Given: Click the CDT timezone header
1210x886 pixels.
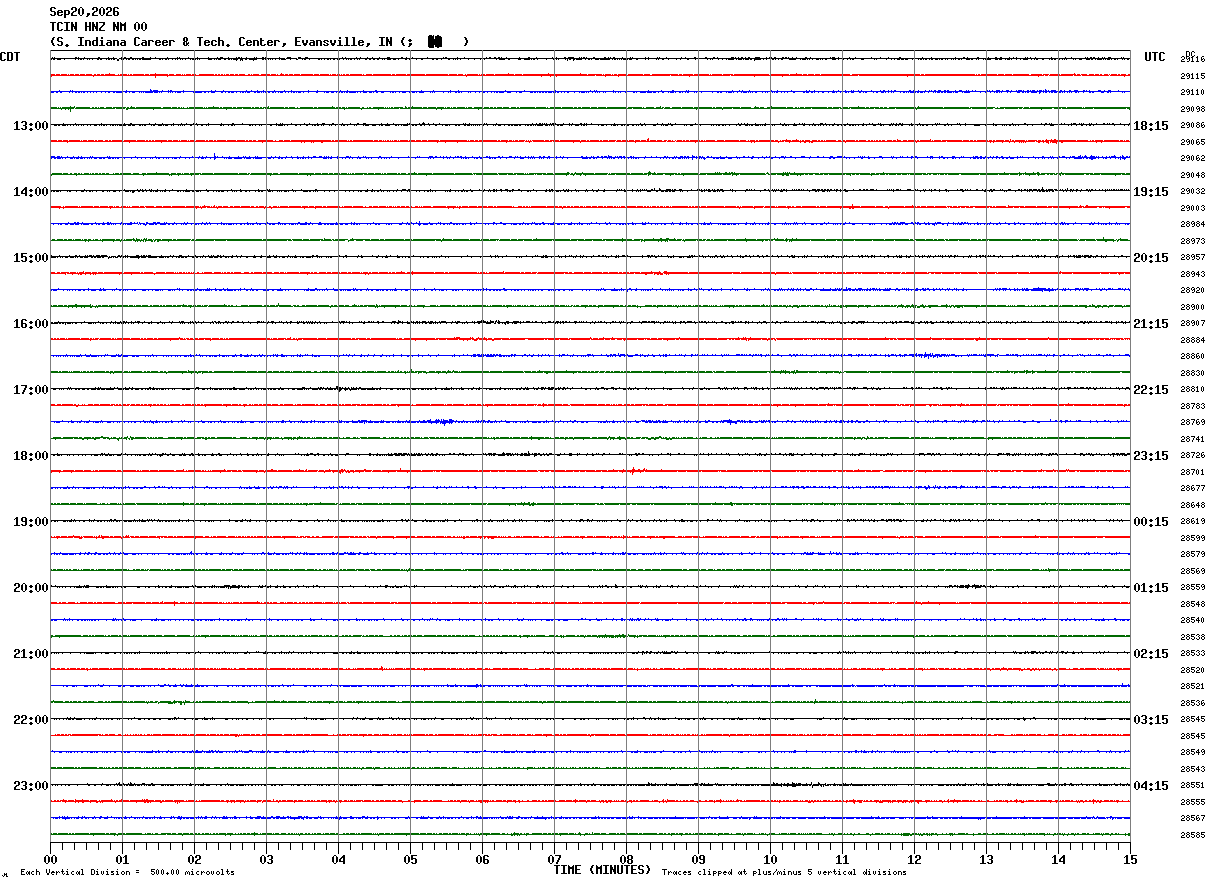Looking at the screenshot, I should click(x=10, y=57).
